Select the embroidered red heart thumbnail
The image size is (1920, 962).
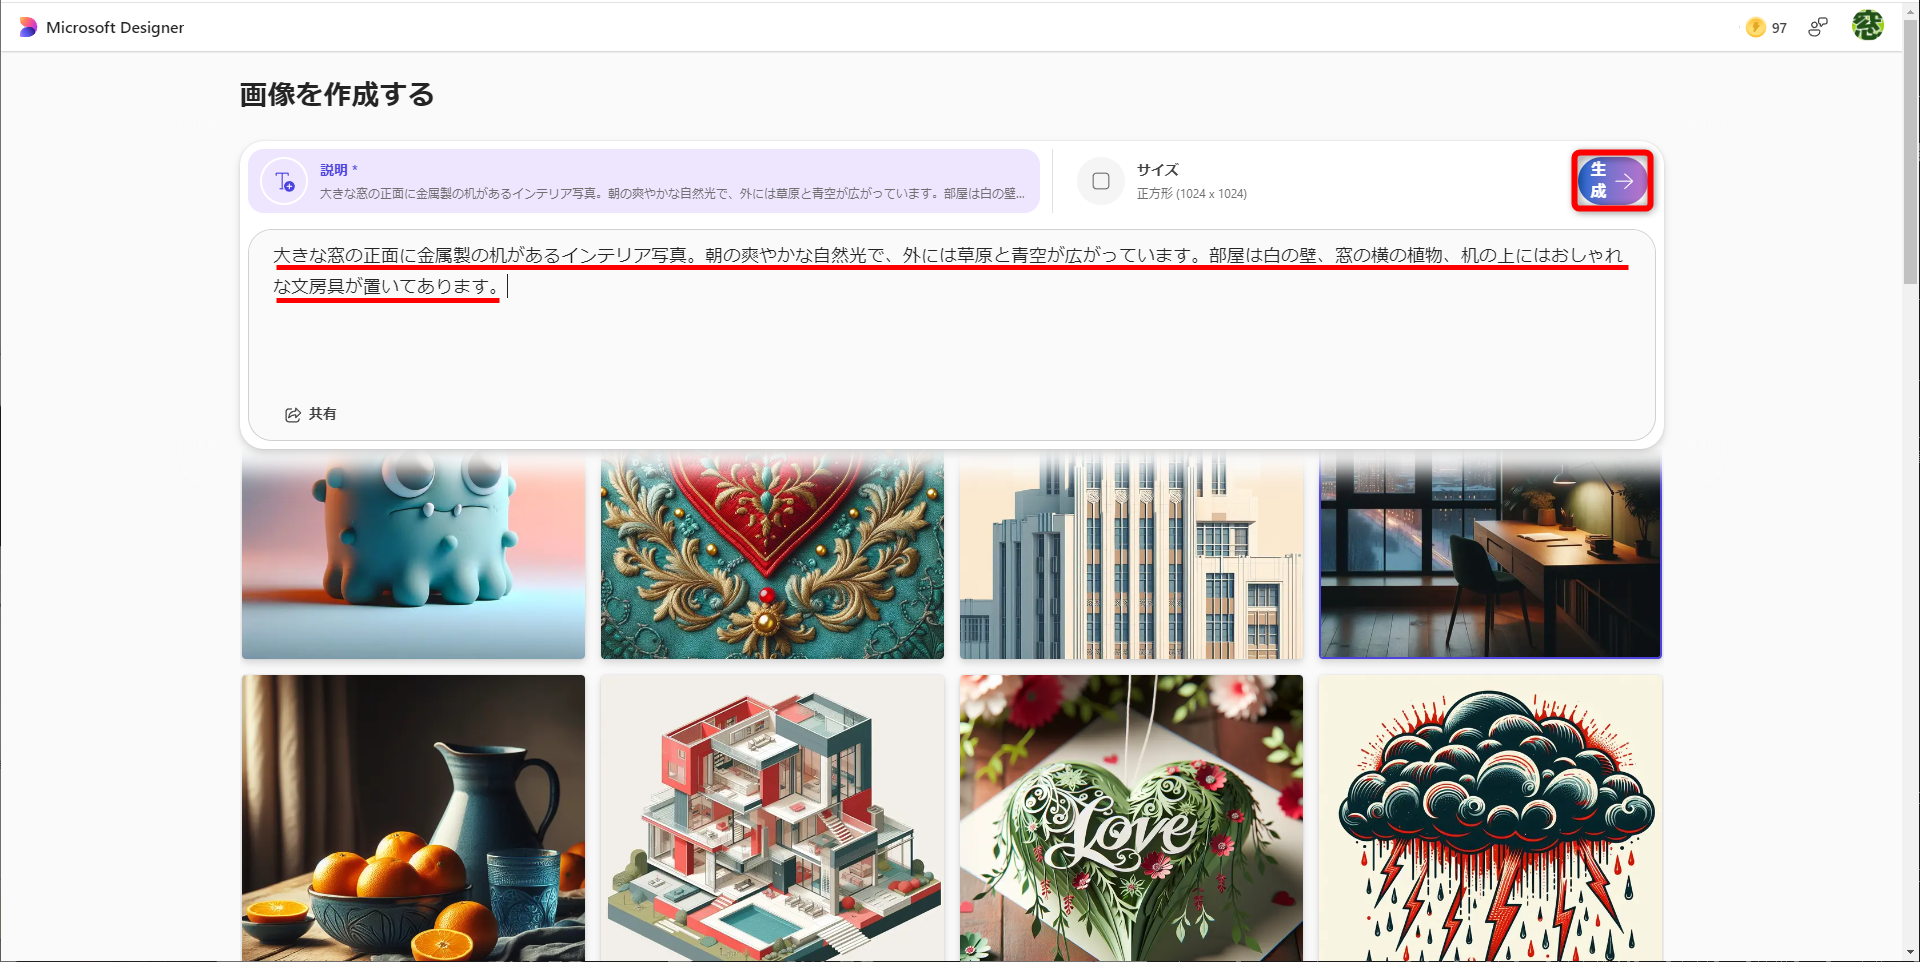click(x=772, y=554)
